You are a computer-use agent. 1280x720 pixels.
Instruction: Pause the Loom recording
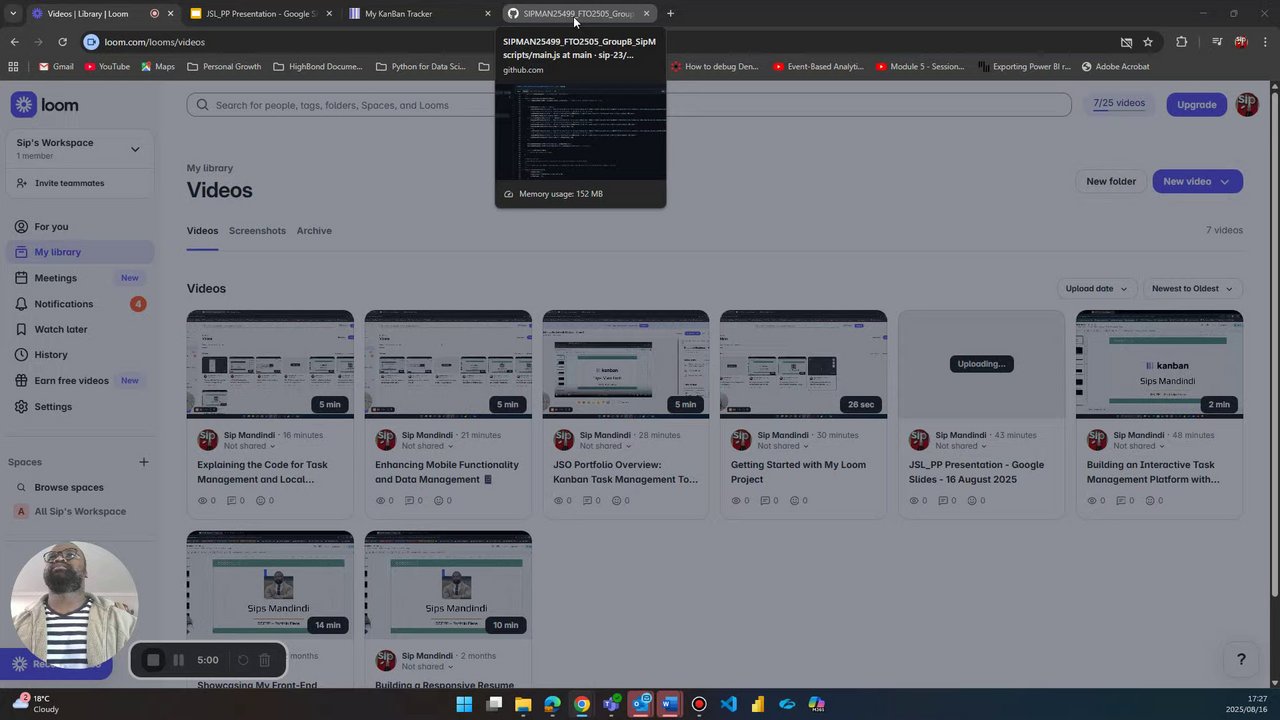pyautogui.click(x=178, y=660)
